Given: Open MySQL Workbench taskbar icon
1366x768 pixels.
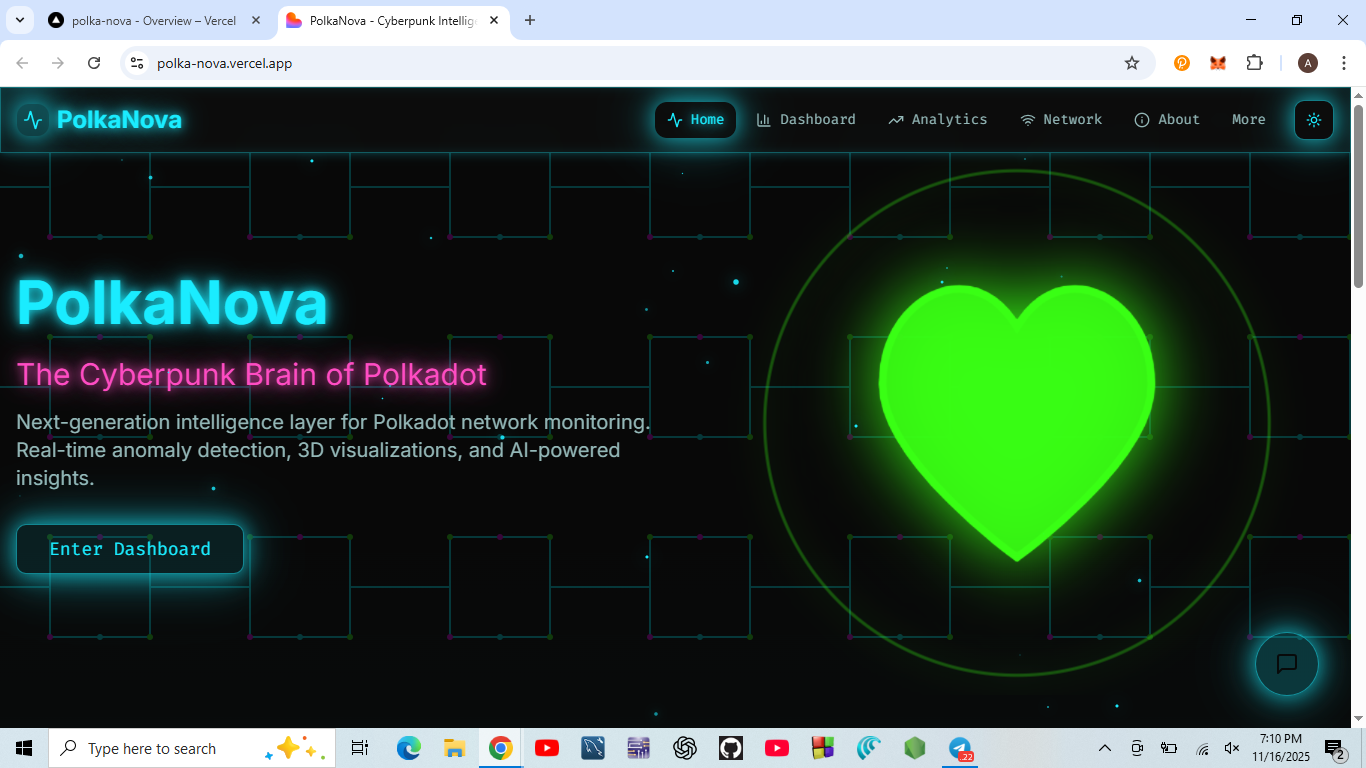Looking at the screenshot, I should click(592, 748).
